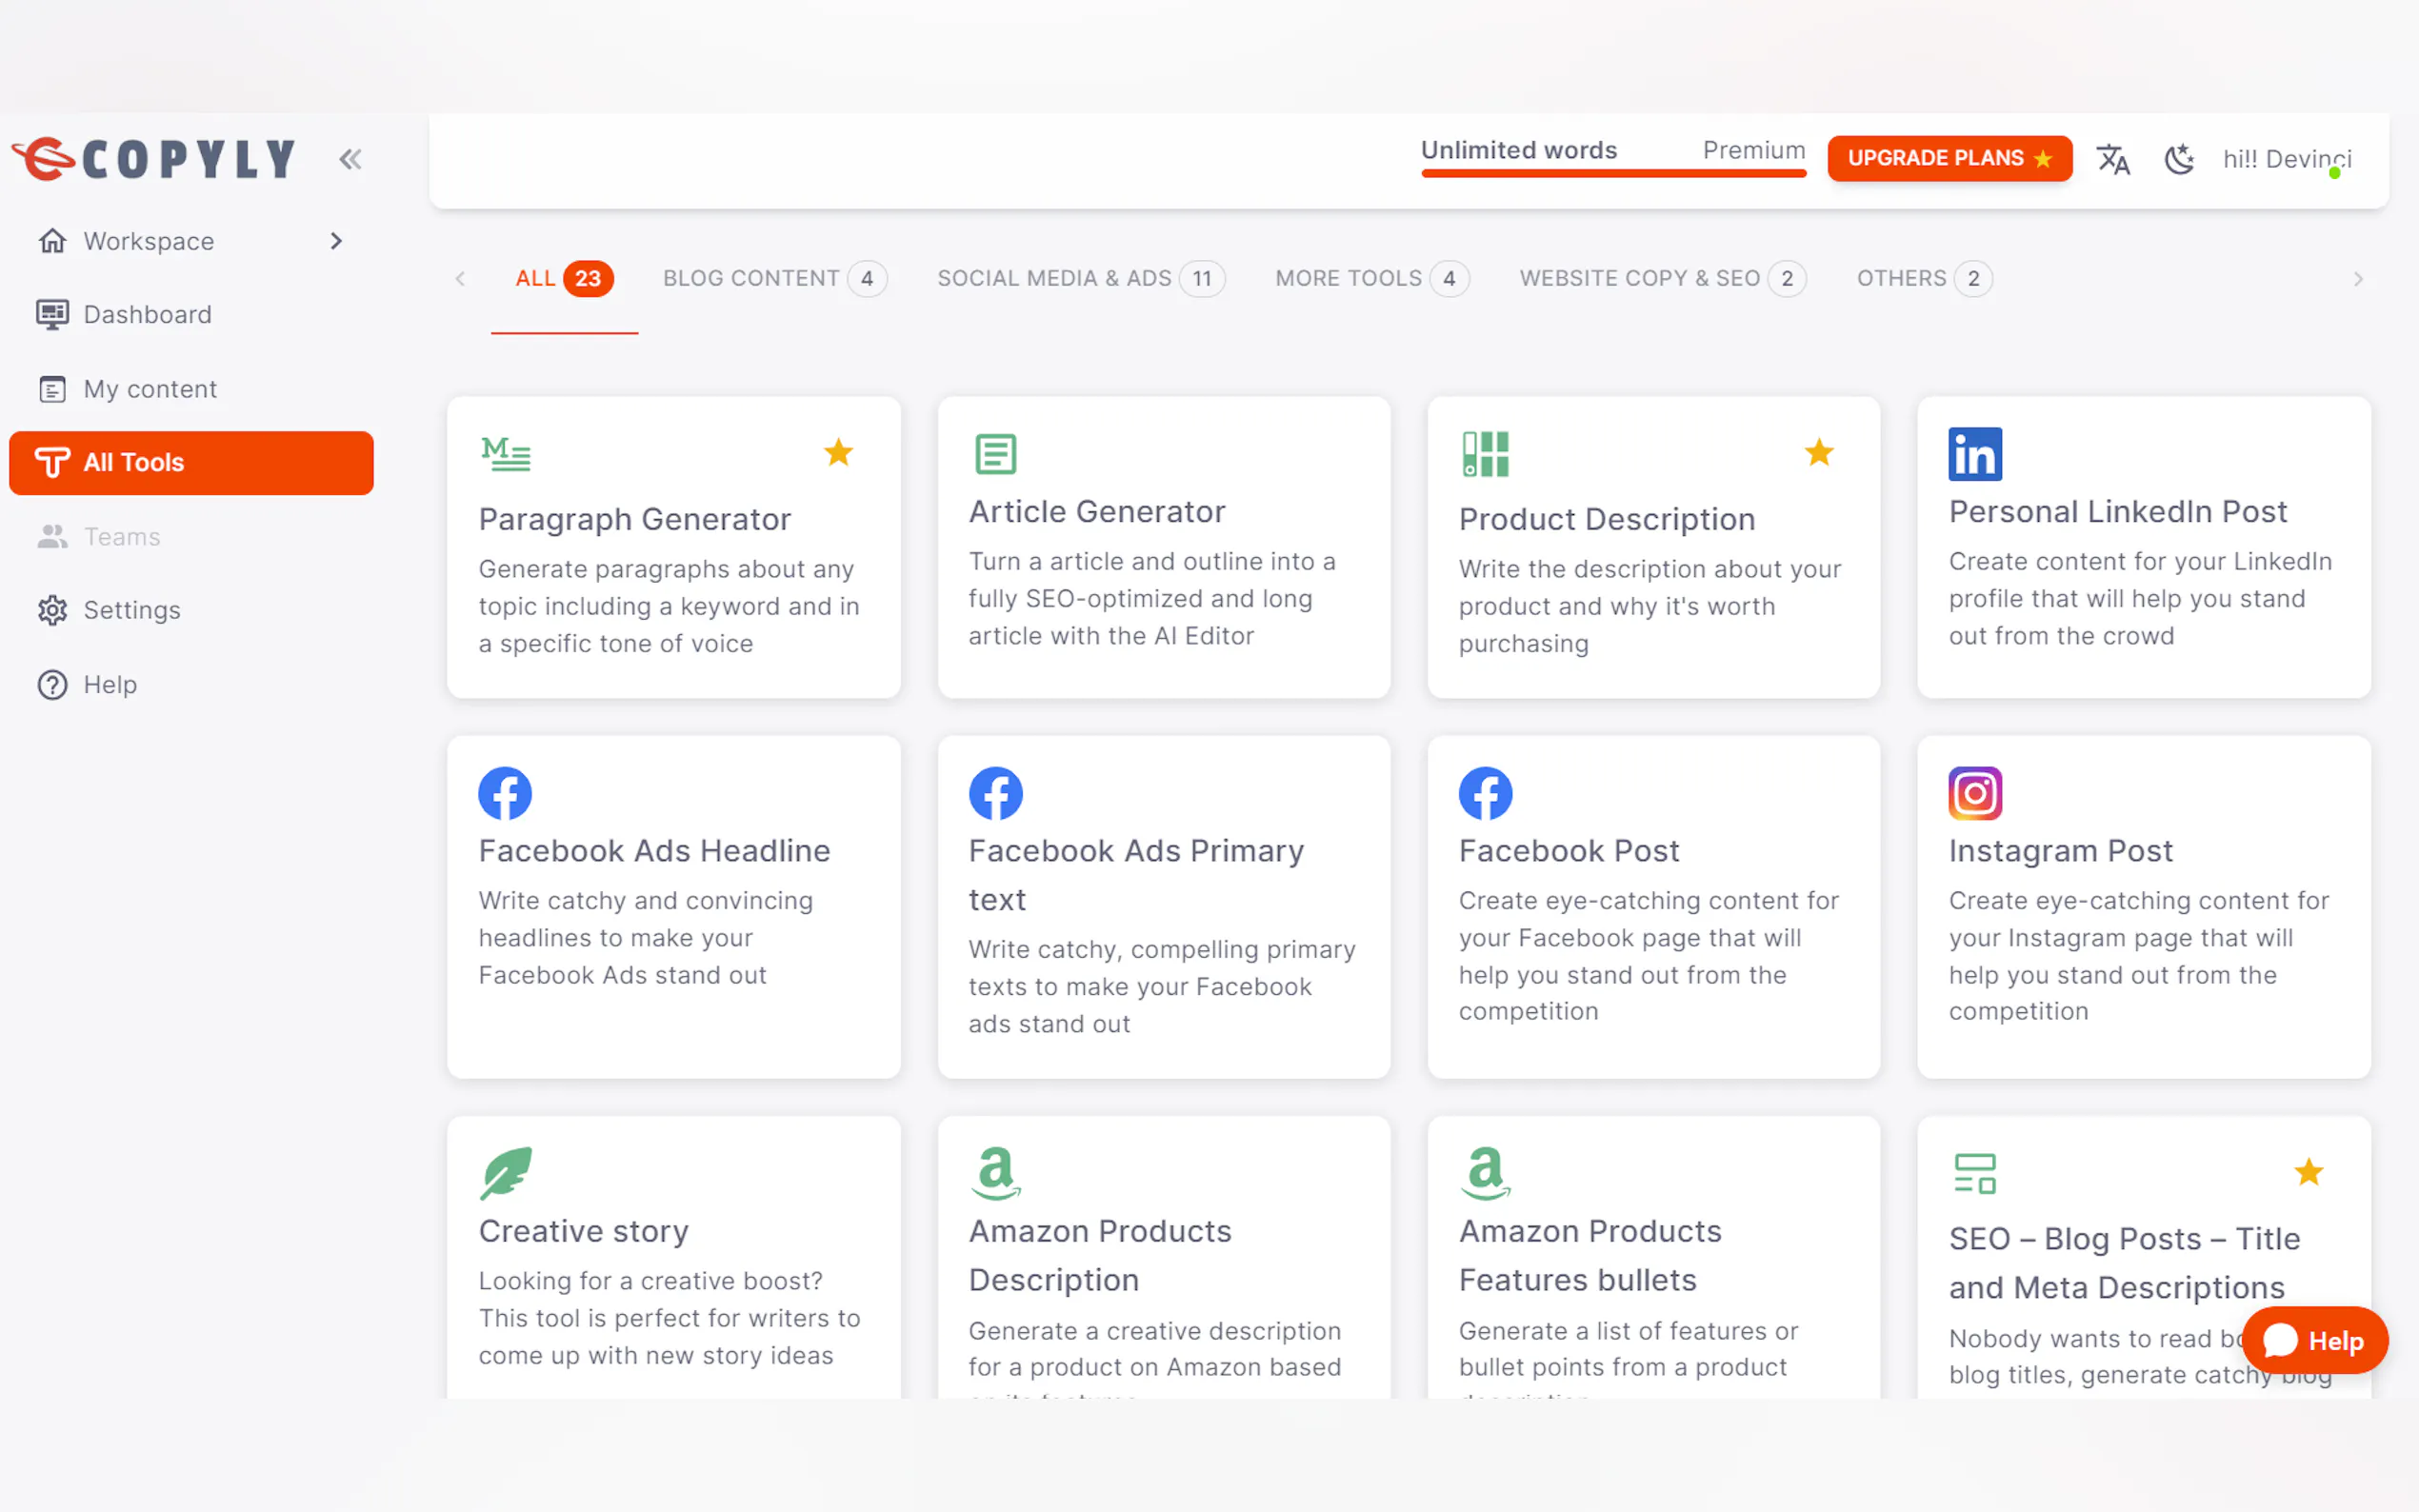Viewport: 2419px width, 1512px height.
Task: Toggle dark mode moon icon
Action: [x=2178, y=159]
